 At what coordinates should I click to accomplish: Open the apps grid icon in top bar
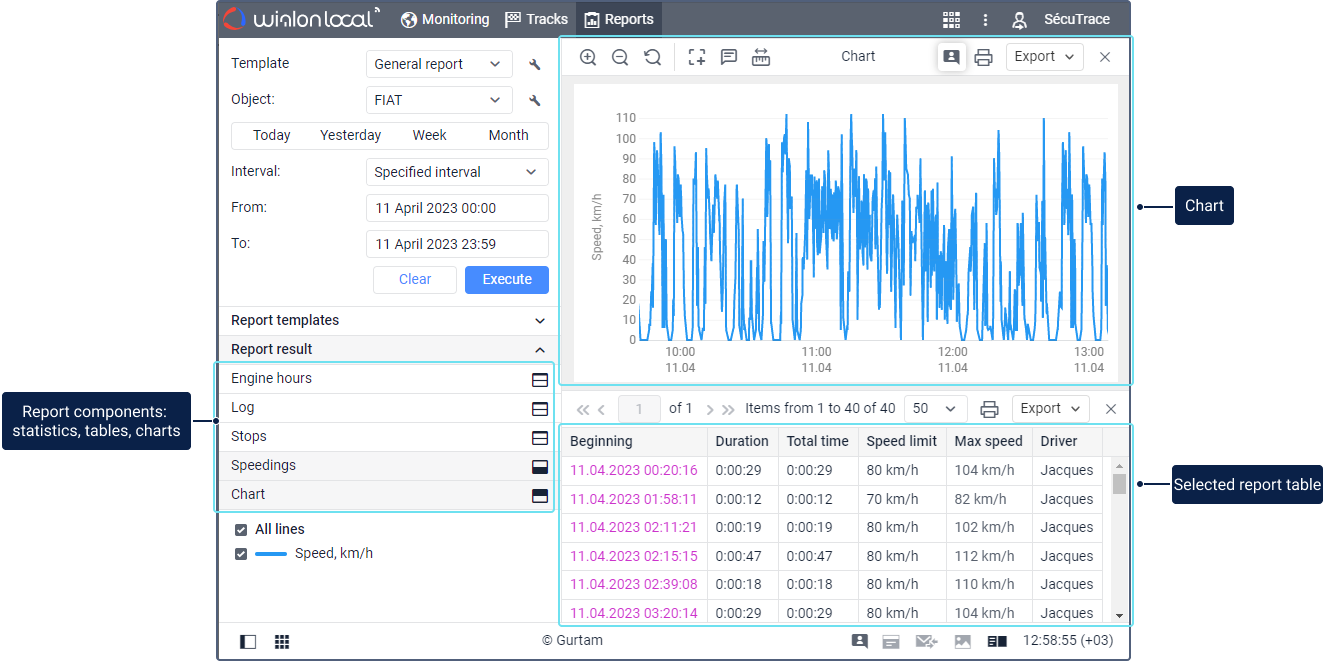coord(951,20)
